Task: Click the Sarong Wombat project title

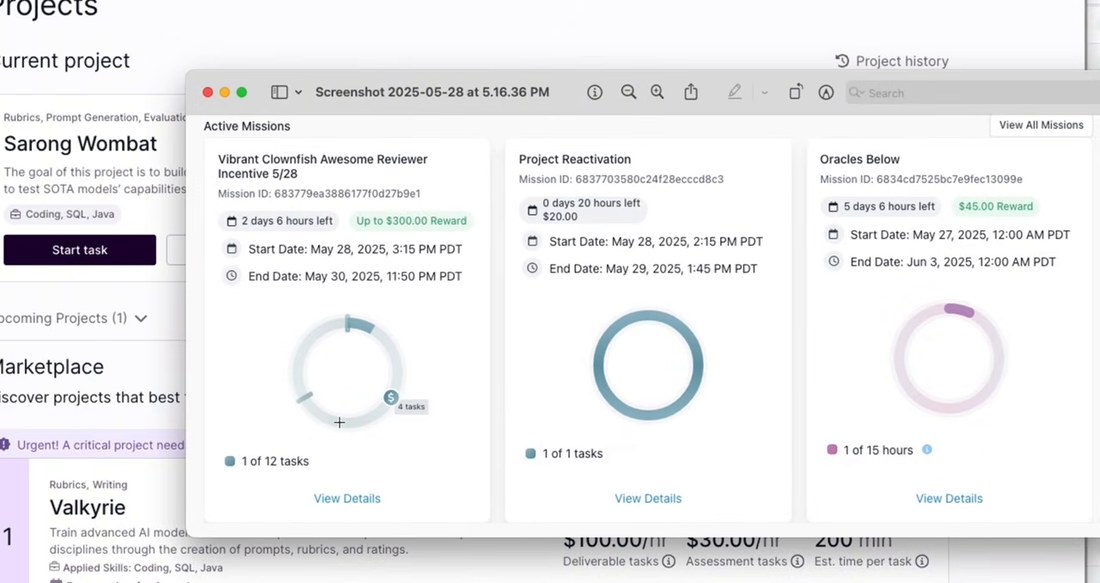Action: pyautogui.click(x=81, y=144)
